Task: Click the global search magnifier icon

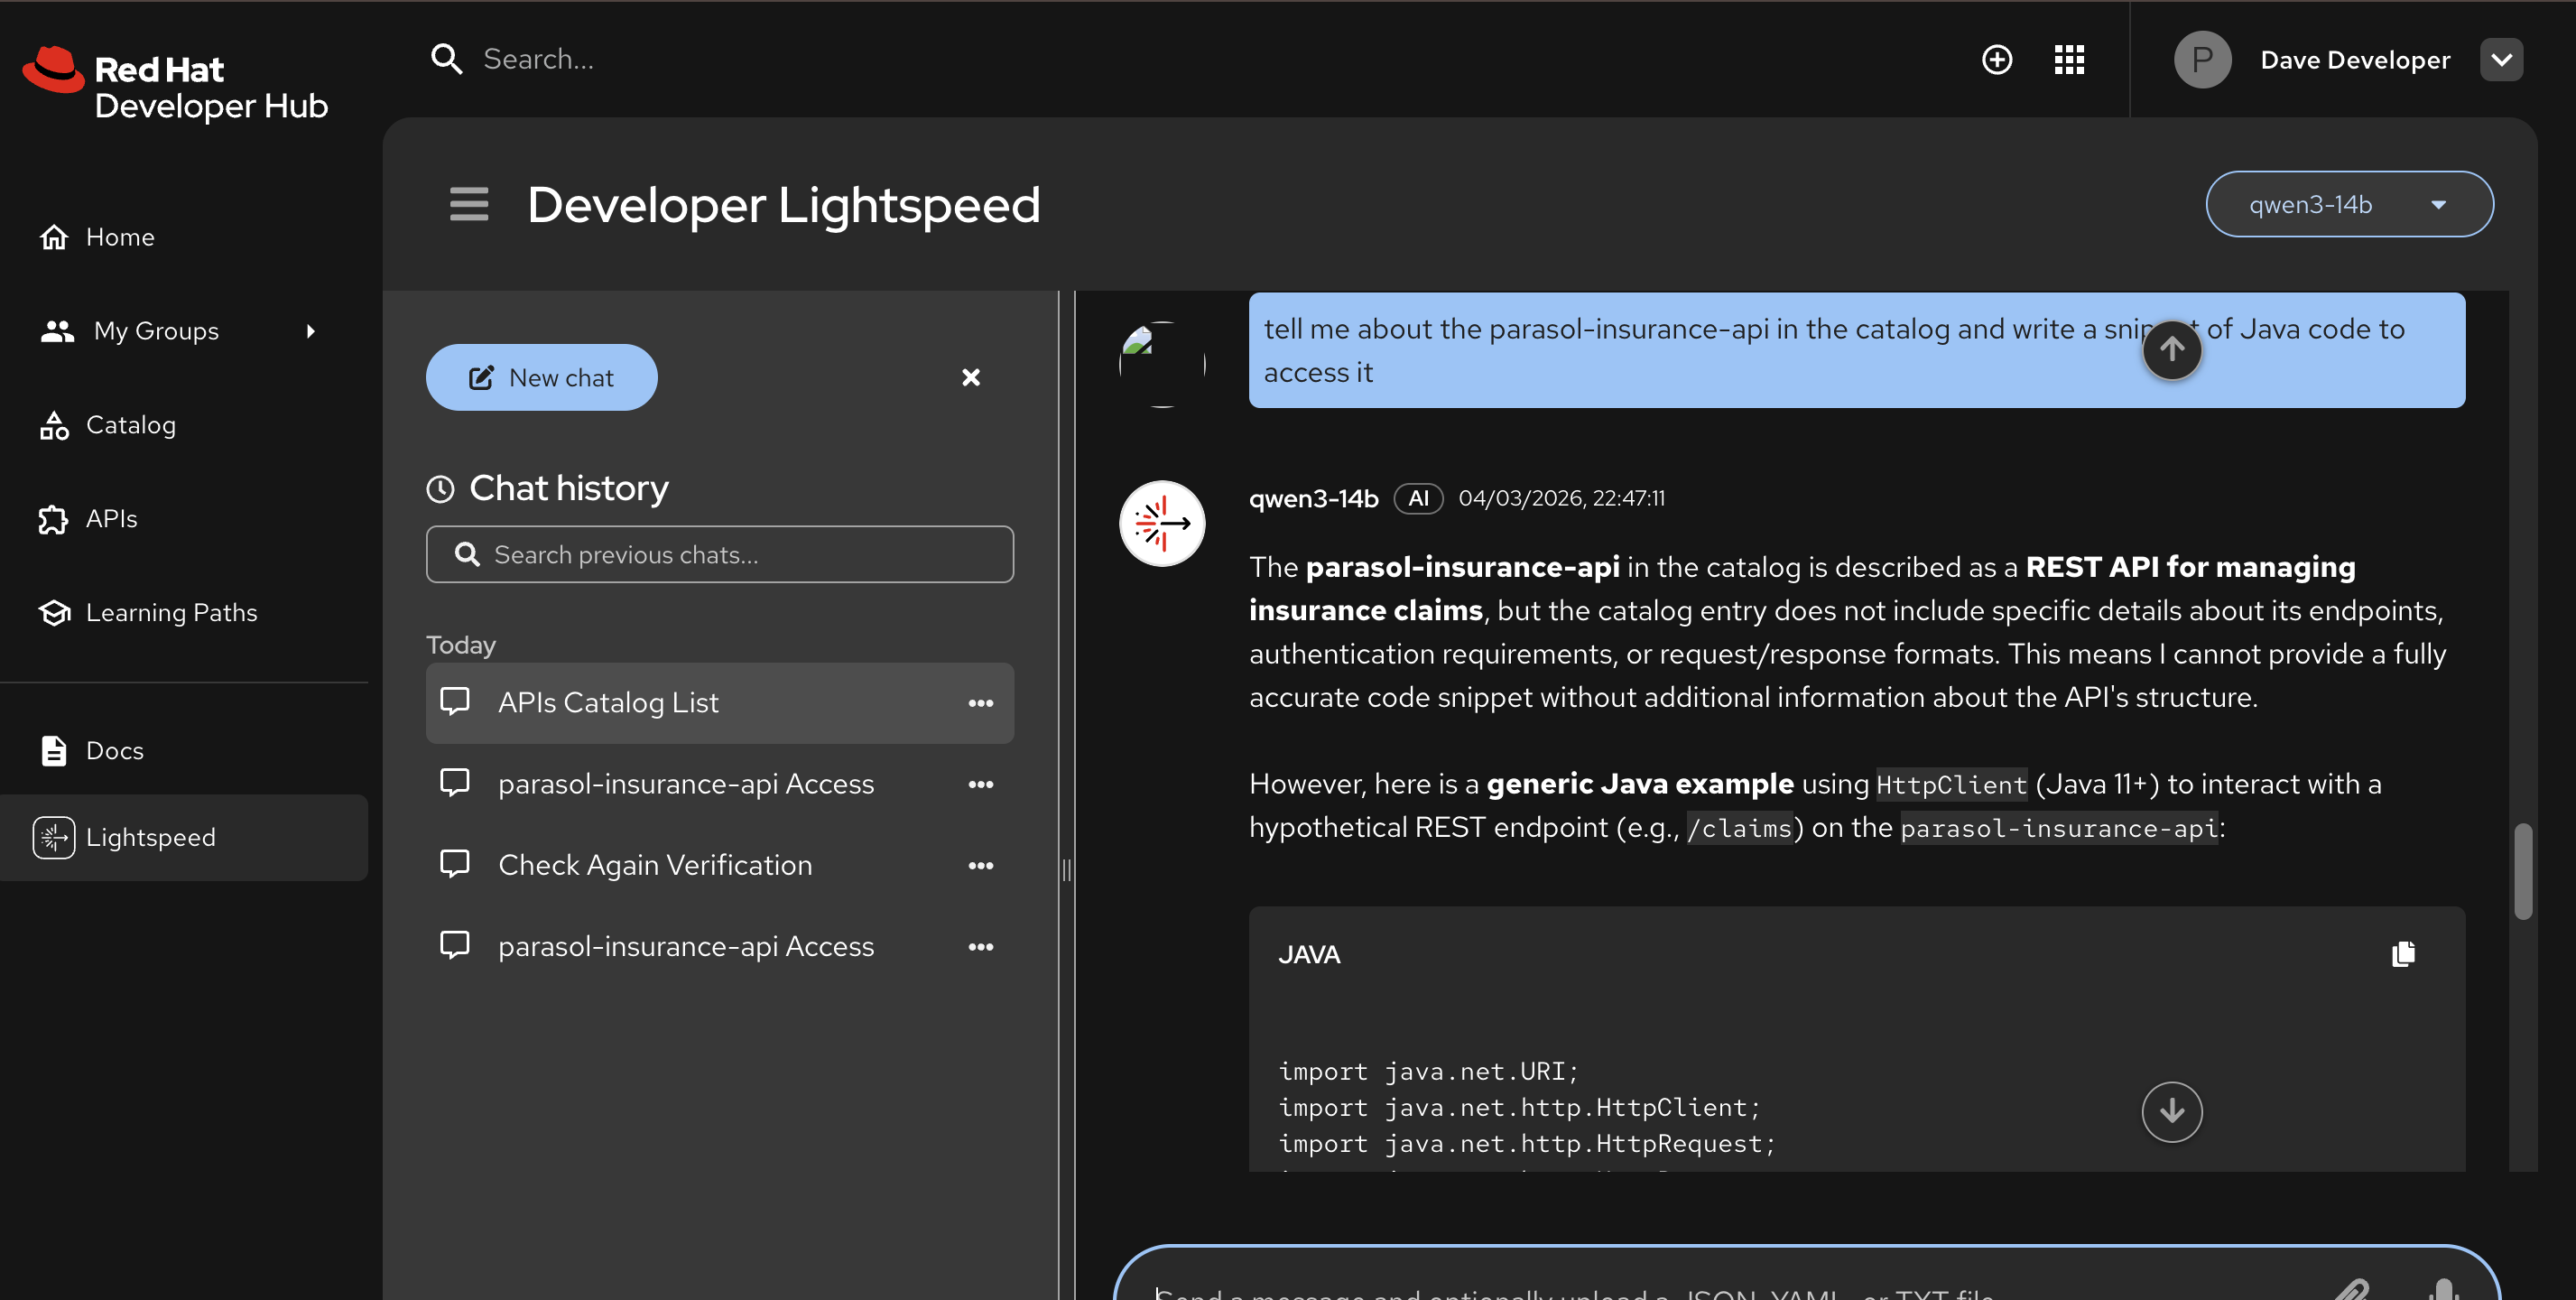Action: tap(447, 59)
